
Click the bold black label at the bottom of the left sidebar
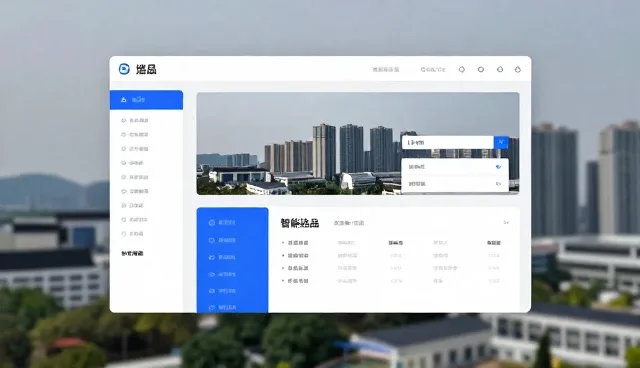132,253
